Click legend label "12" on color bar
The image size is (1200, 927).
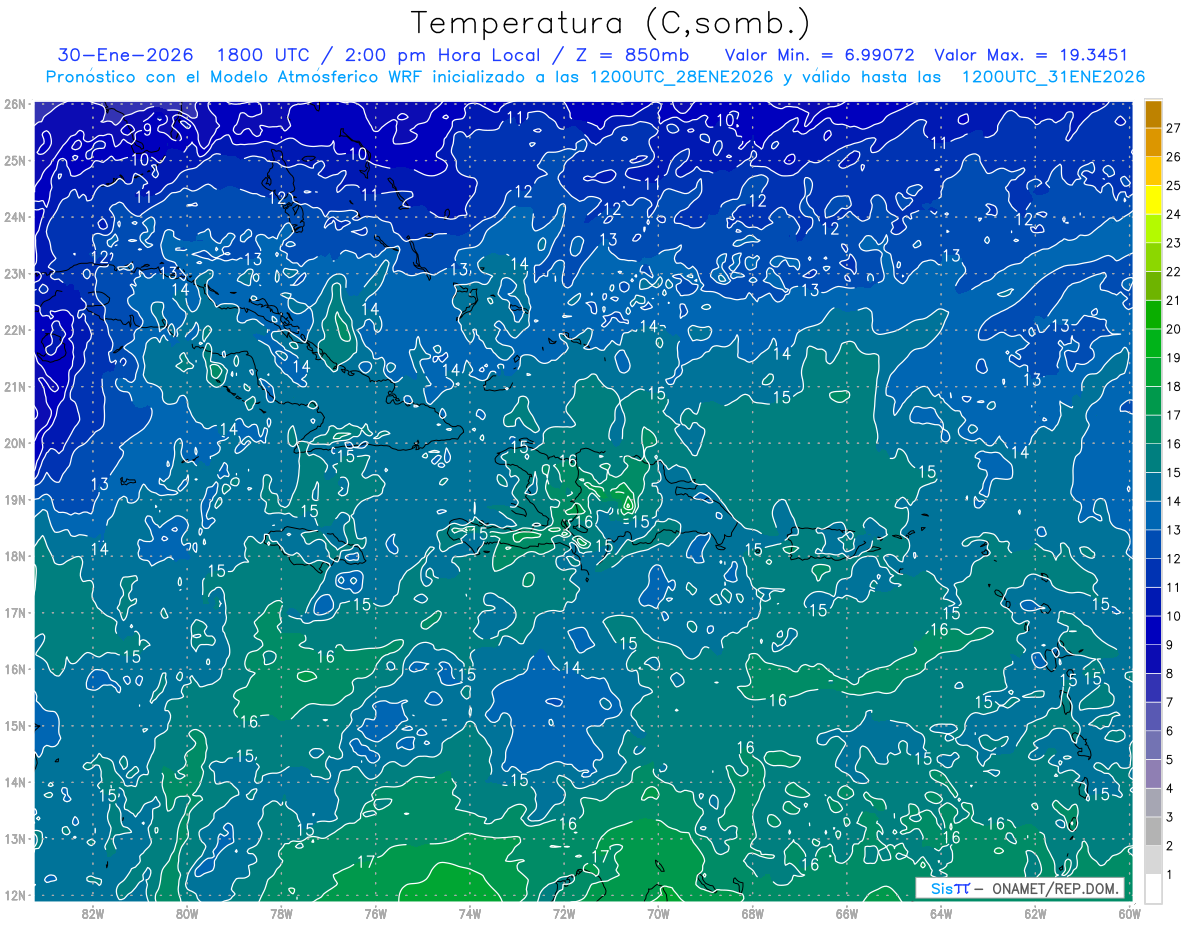click(x=1173, y=559)
